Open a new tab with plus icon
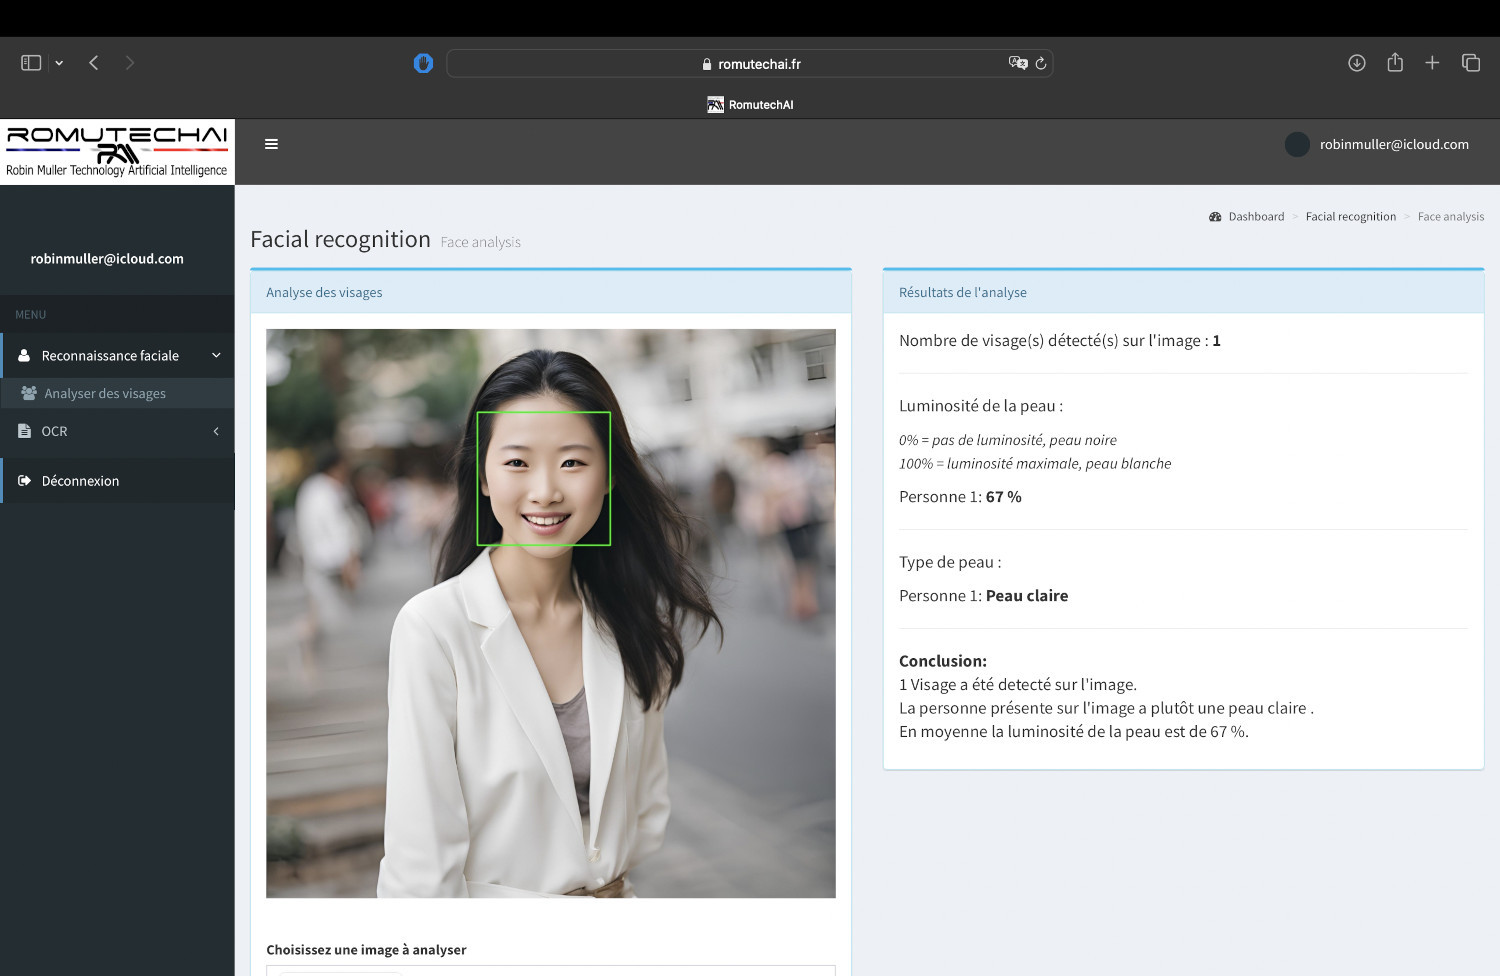The image size is (1500, 976). [1432, 63]
